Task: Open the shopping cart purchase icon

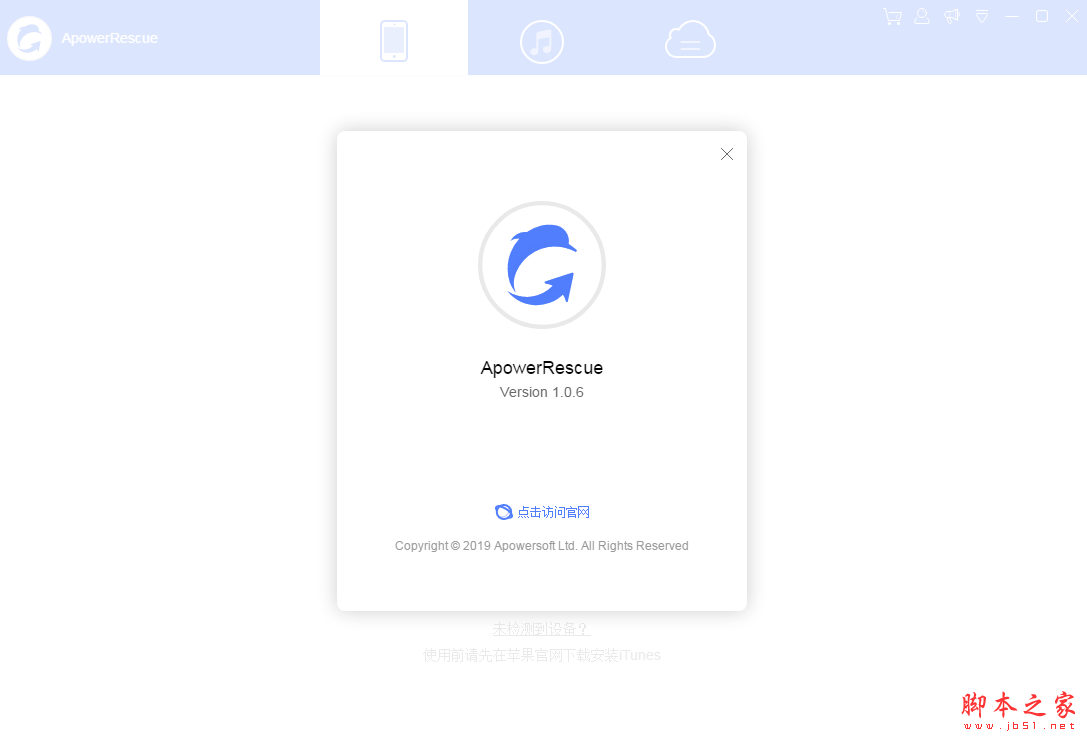Action: click(x=892, y=17)
